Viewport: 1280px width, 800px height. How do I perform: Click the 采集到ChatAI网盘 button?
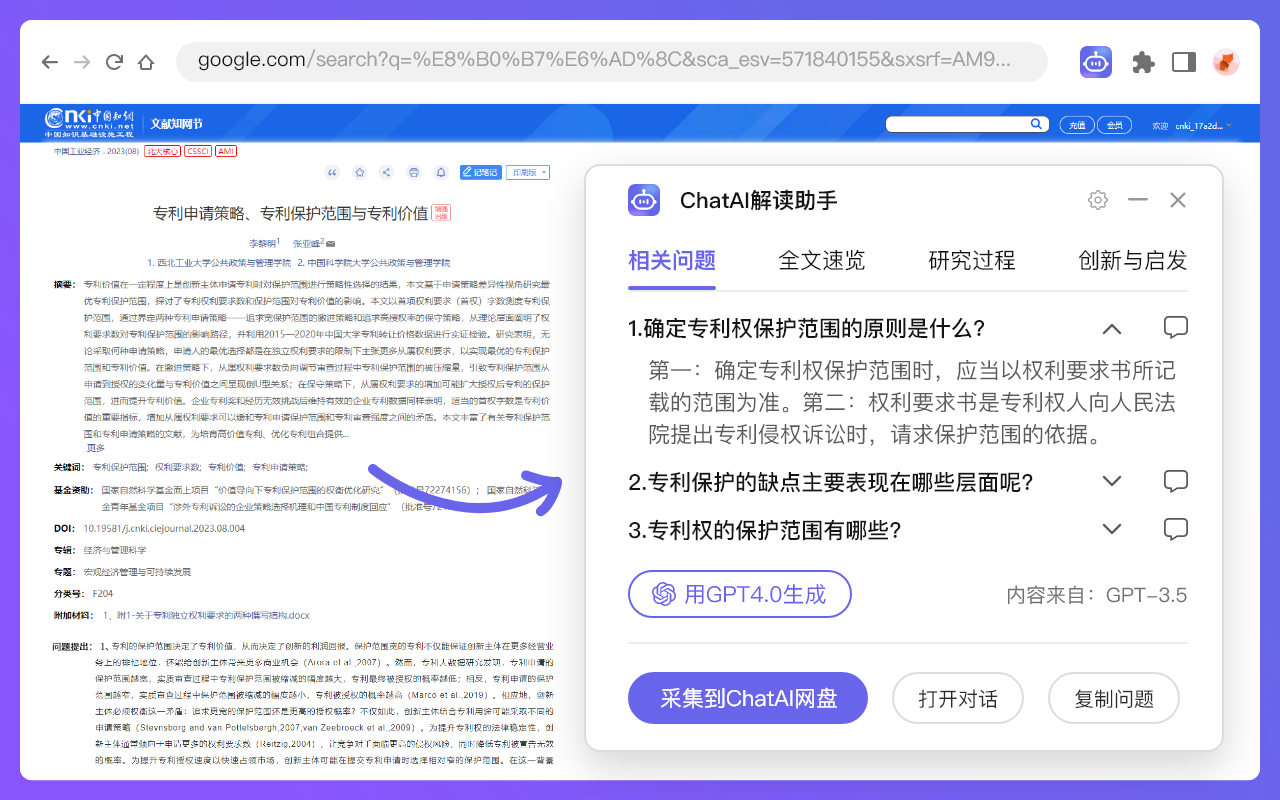[748, 698]
